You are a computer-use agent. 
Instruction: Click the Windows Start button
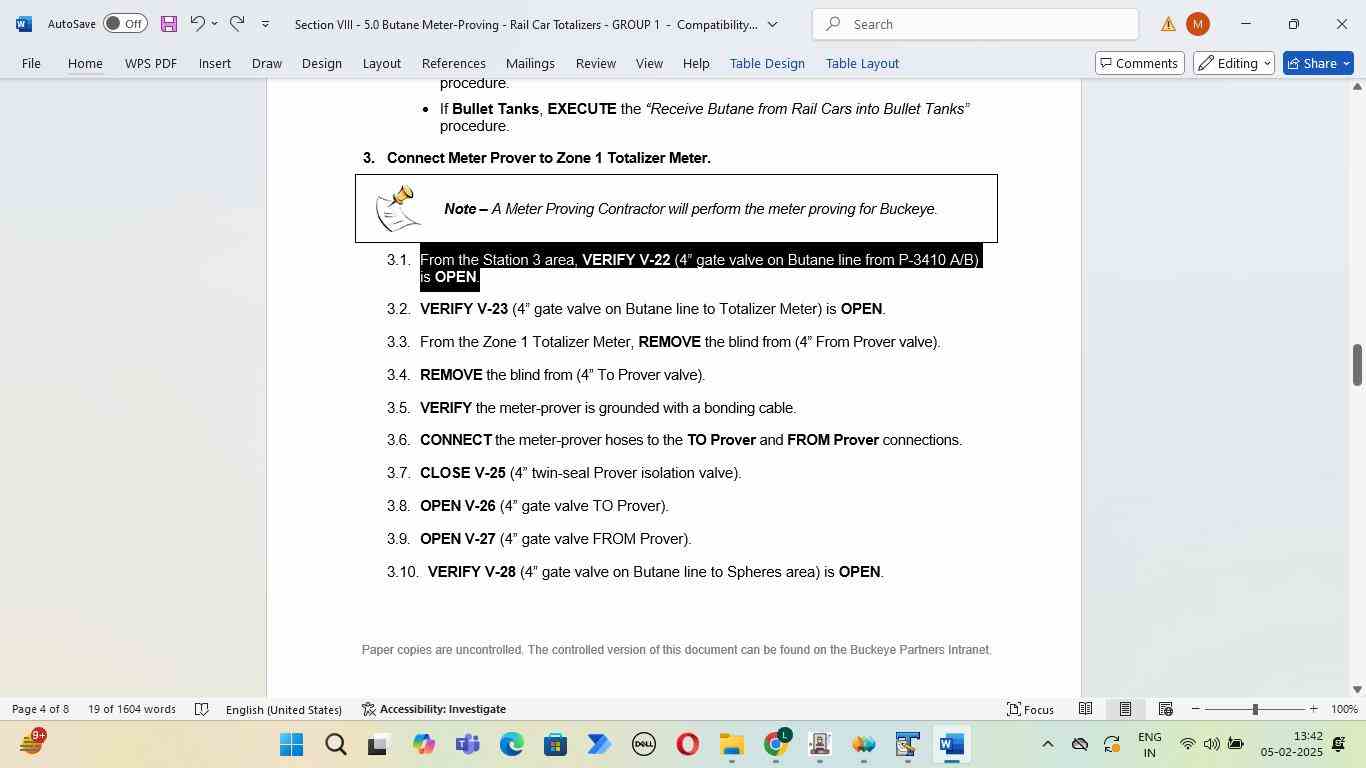292,745
